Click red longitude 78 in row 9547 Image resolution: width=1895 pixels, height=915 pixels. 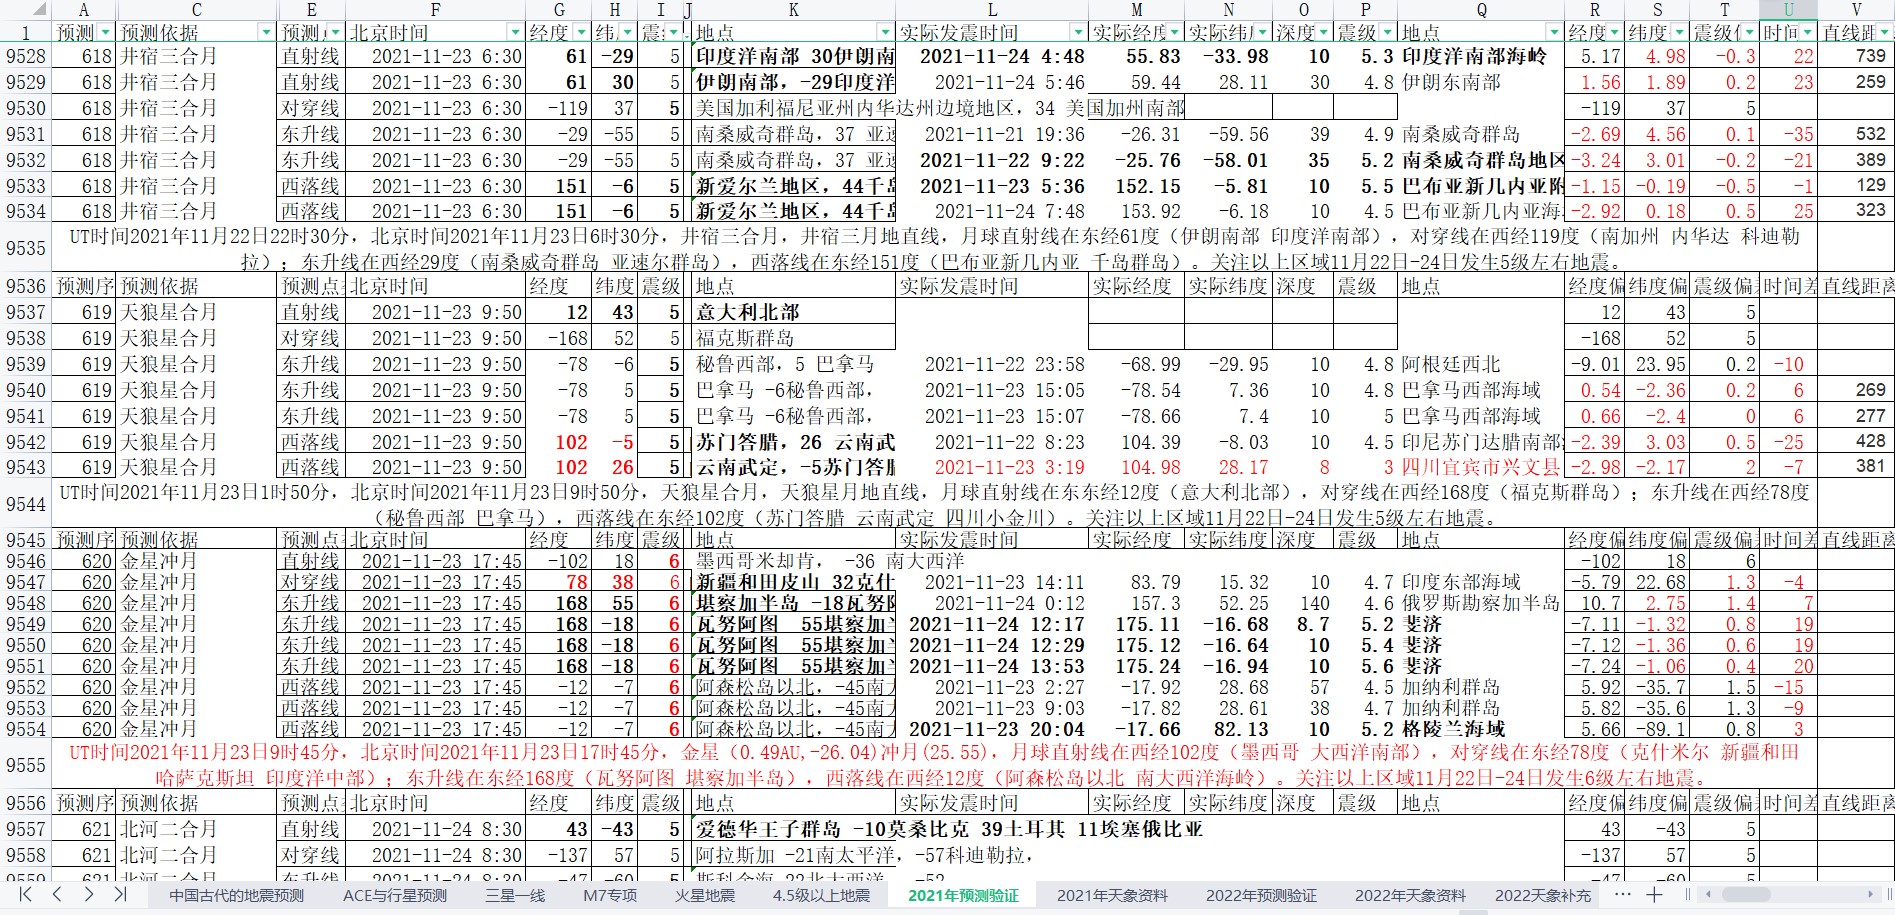(559, 582)
